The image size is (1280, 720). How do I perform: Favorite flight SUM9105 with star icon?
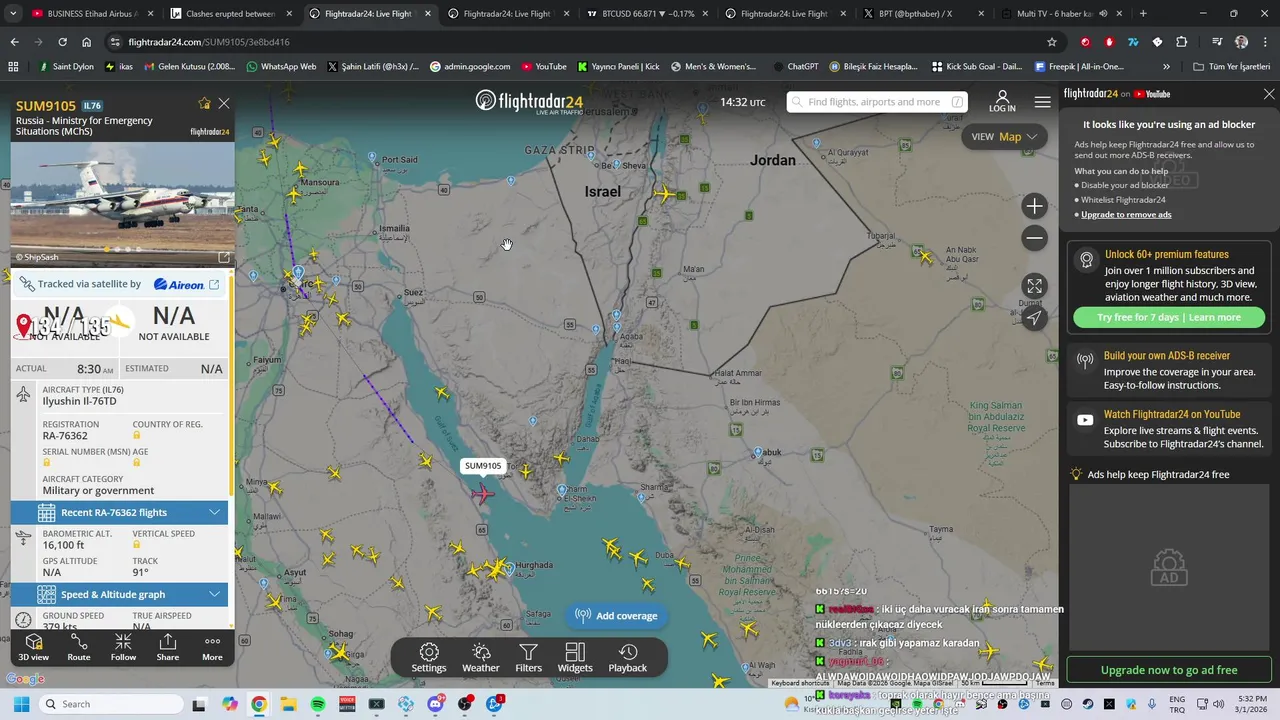(205, 103)
